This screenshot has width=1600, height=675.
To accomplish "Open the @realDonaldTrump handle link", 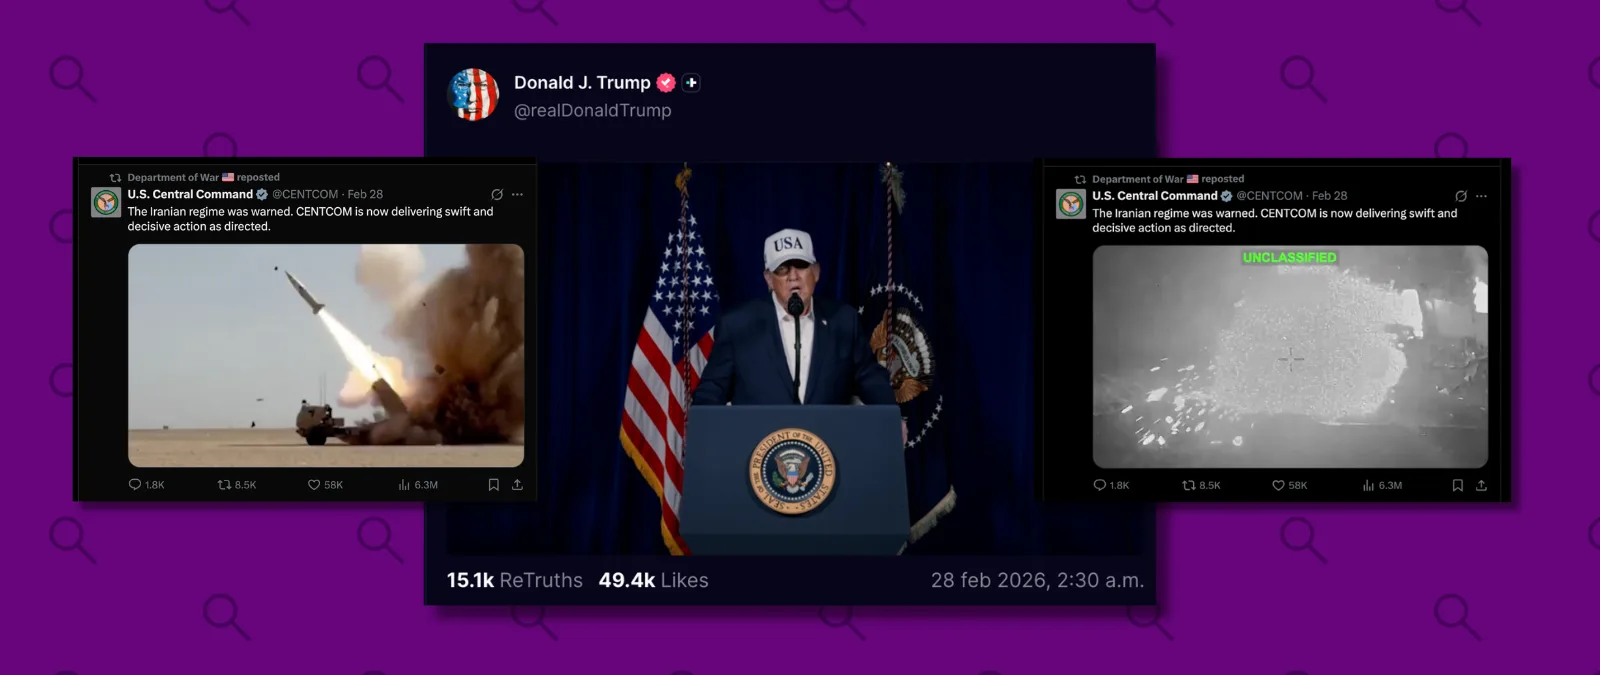I will pos(592,111).
